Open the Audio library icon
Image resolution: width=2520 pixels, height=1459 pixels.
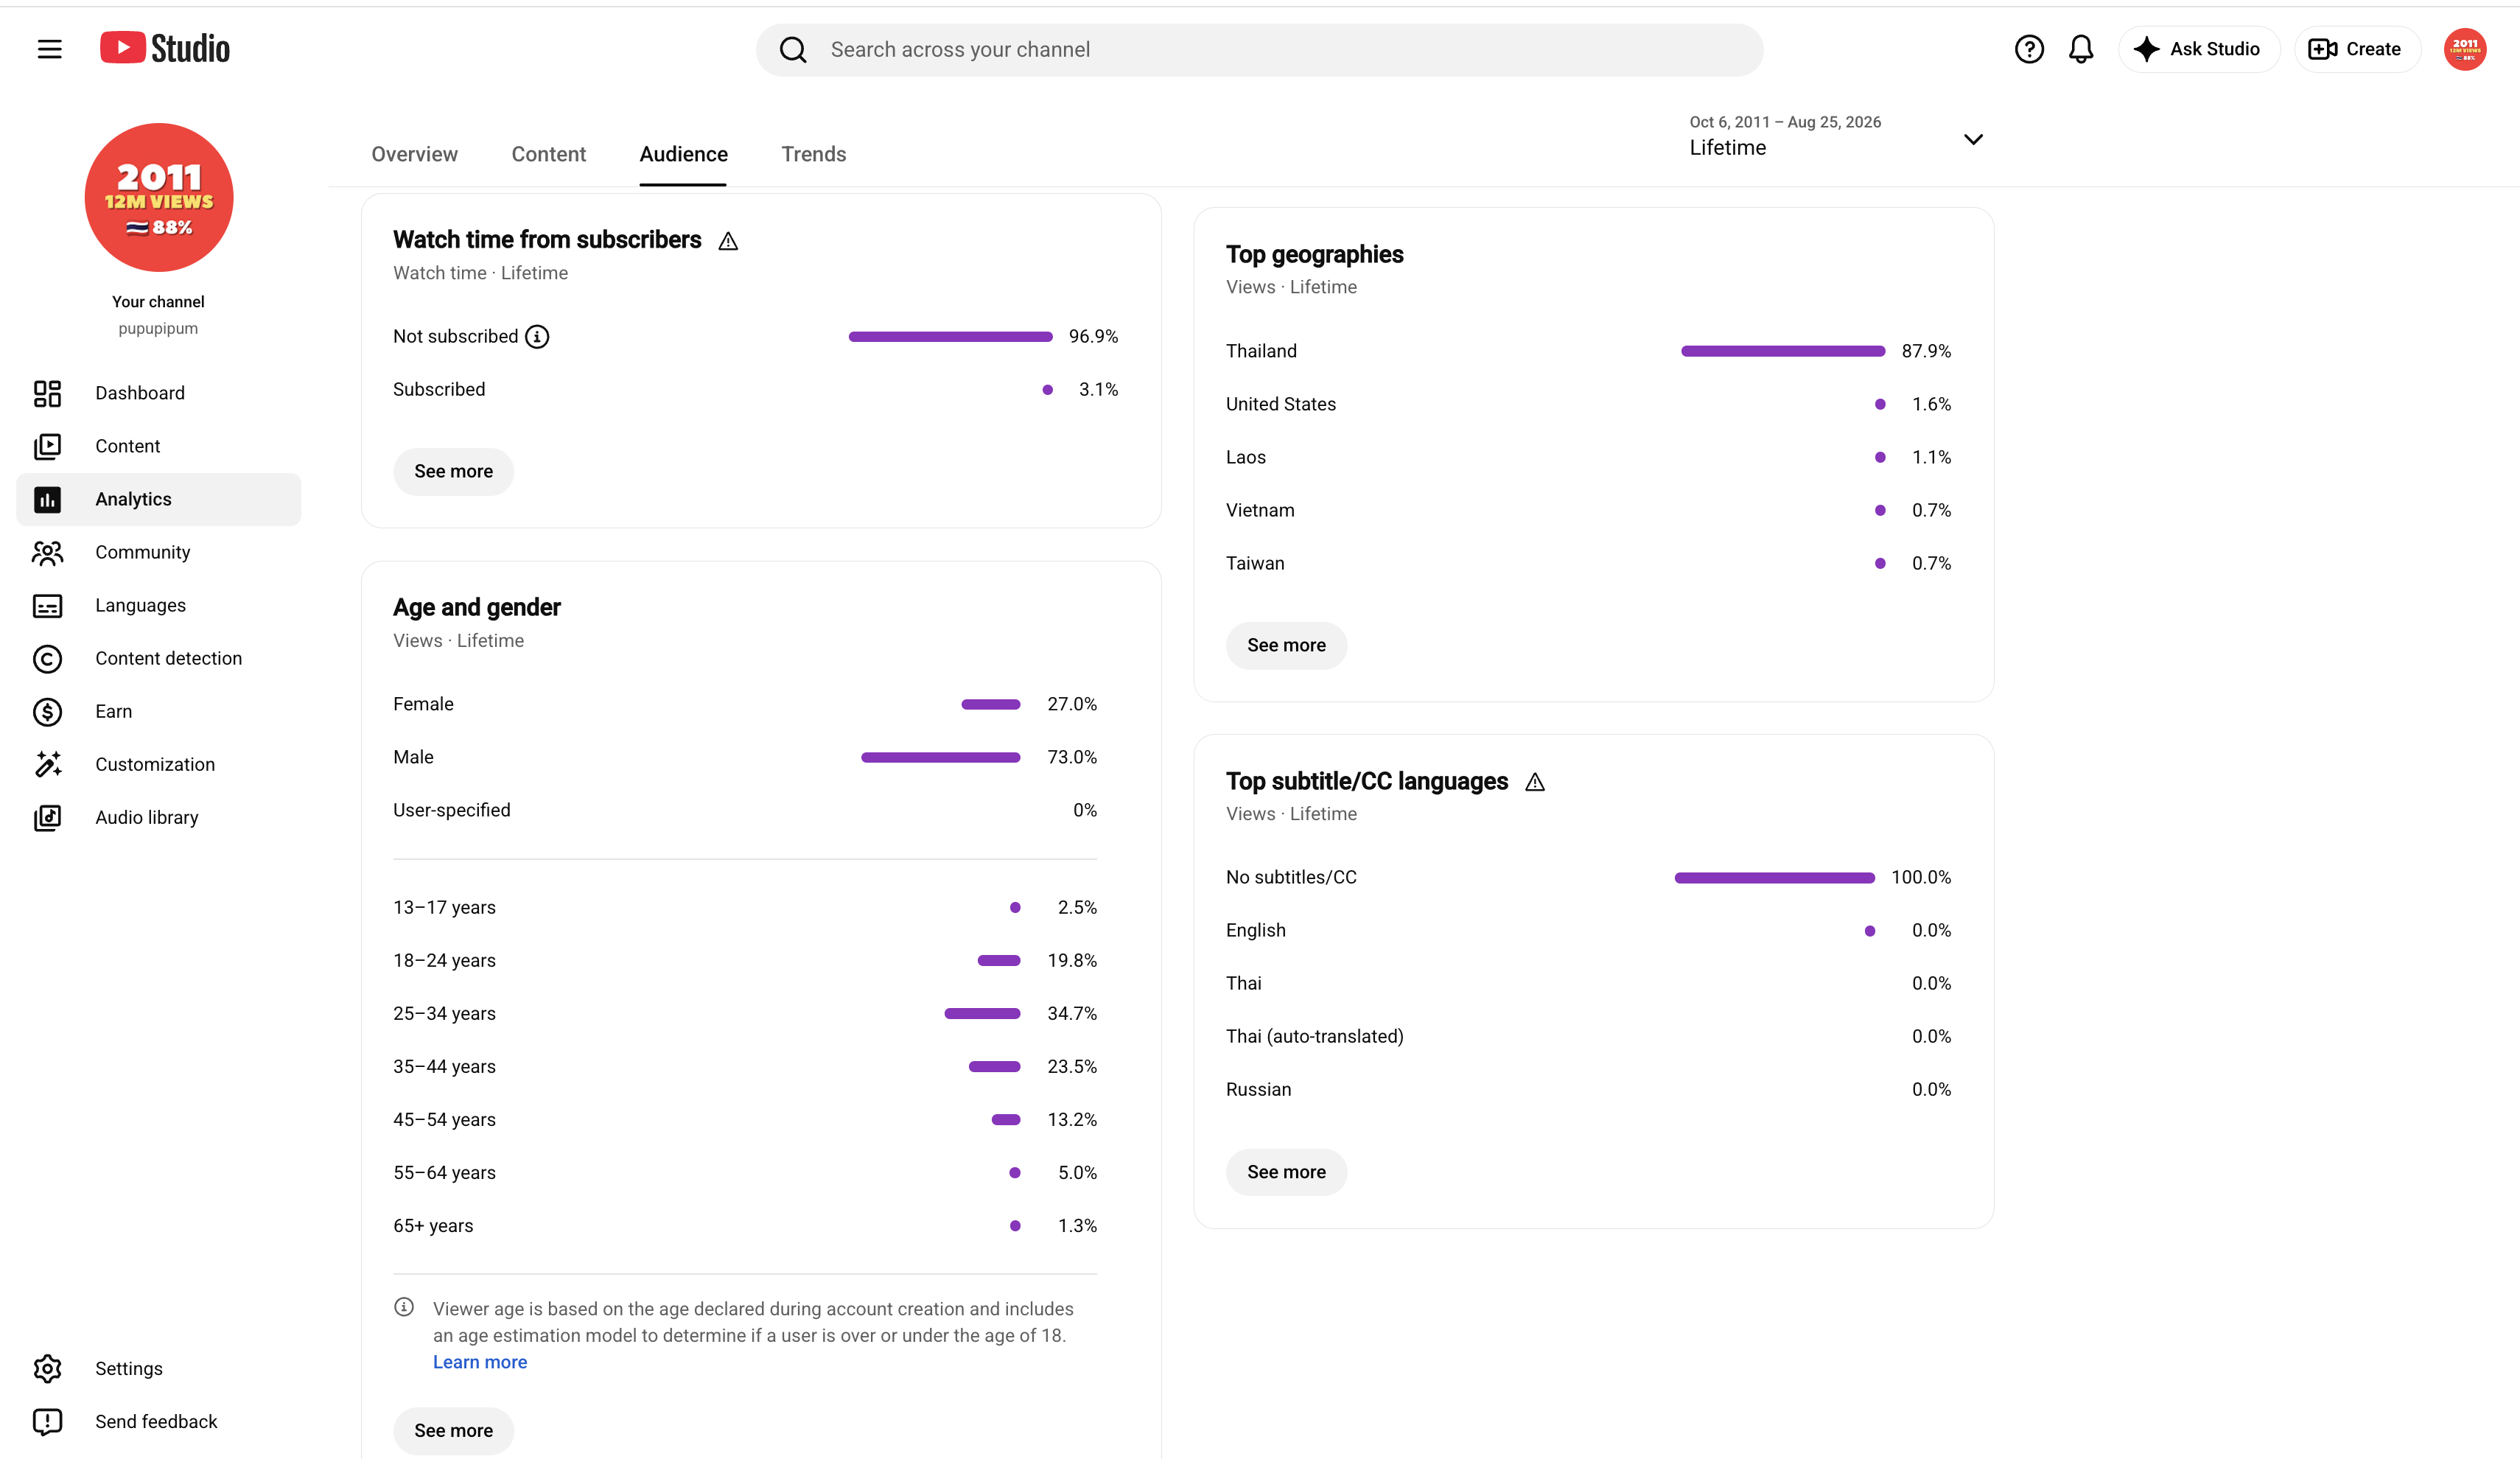point(47,818)
